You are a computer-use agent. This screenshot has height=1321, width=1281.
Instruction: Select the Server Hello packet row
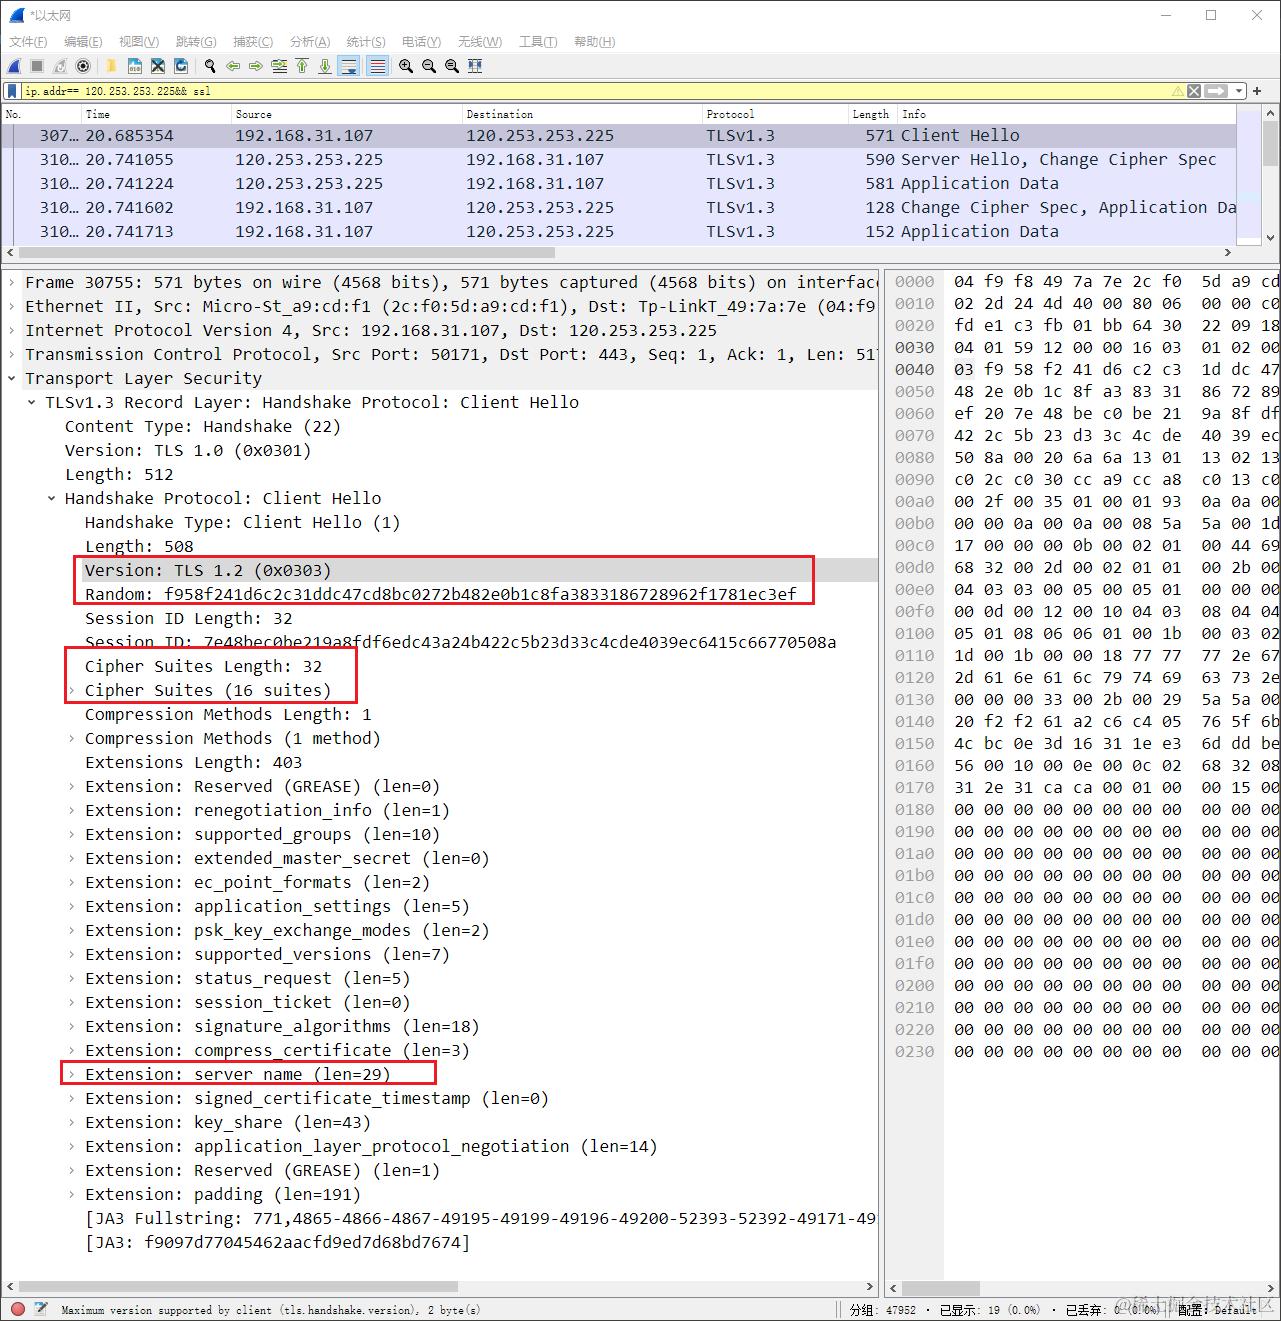click(x=619, y=160)
